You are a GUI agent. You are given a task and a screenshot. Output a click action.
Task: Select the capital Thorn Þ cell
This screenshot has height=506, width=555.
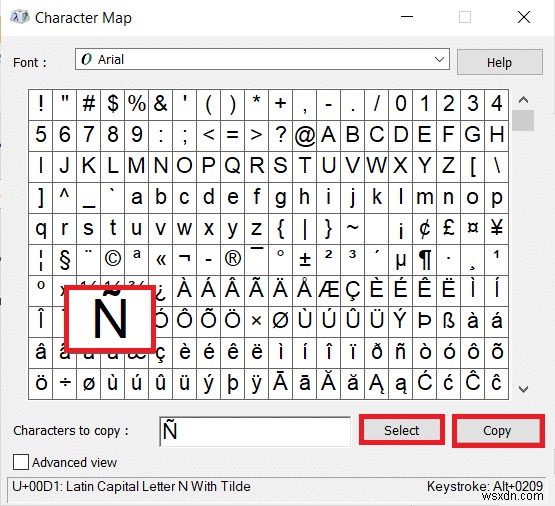(x=425, y=322)
